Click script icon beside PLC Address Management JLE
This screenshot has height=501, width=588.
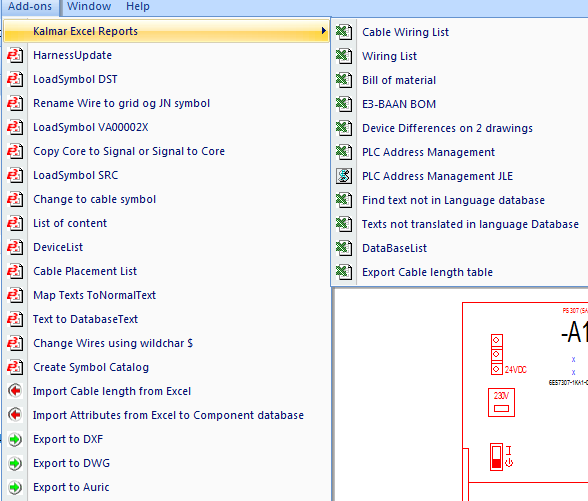click(344, 176)
